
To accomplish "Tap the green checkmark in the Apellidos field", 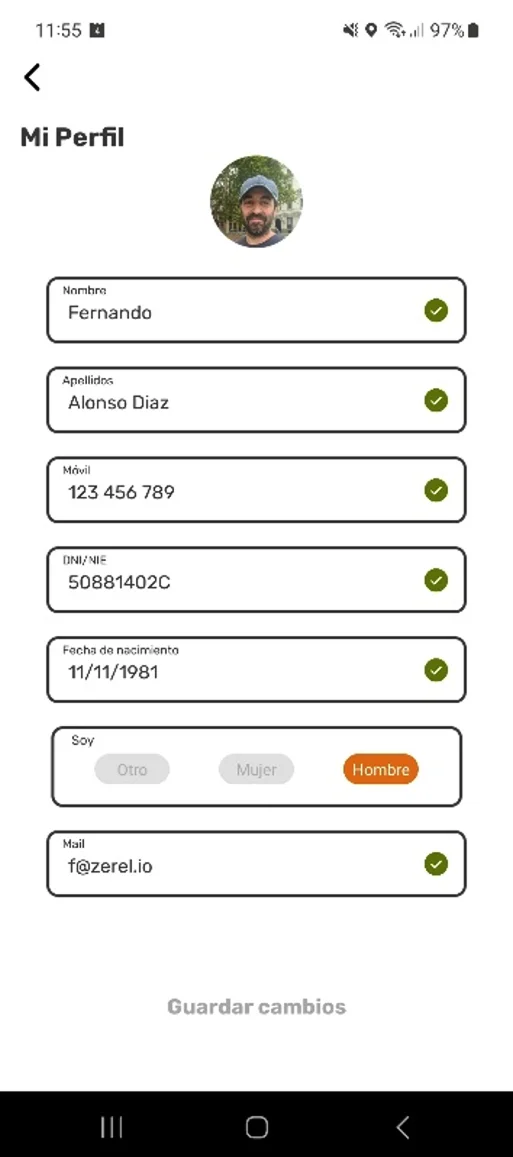I will pos(436,400).
